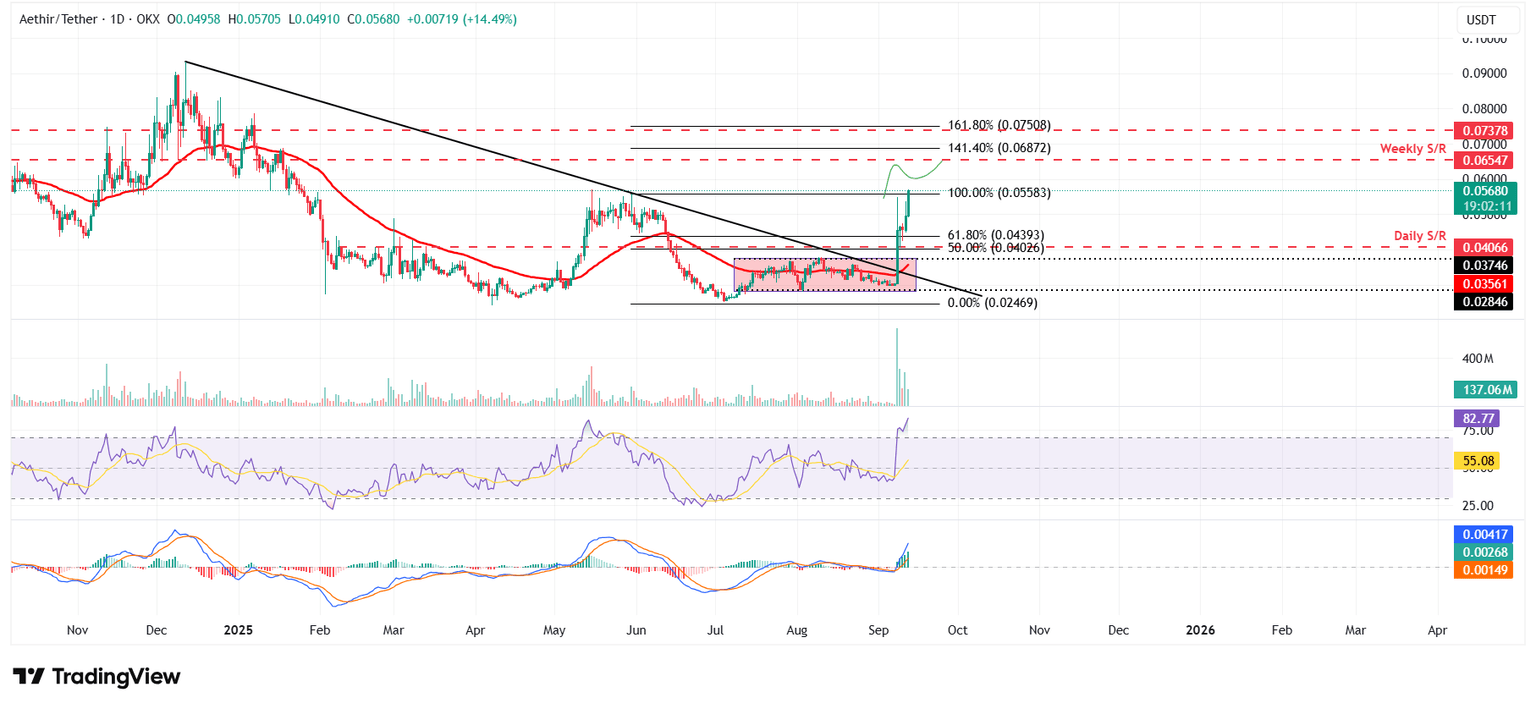
Task: Select the Daily S/R text label
Action: (x=1419, y=235)
